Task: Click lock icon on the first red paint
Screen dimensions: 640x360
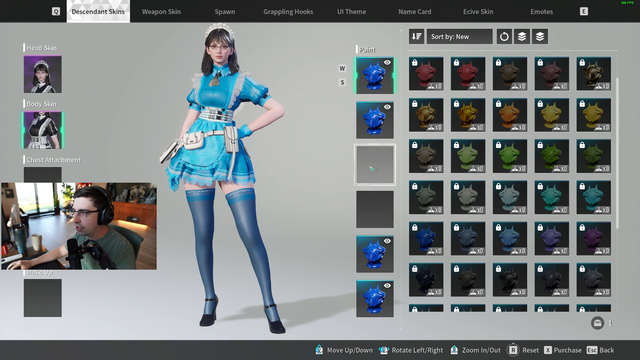Action: pyautogui.click(x=415, y=62)
